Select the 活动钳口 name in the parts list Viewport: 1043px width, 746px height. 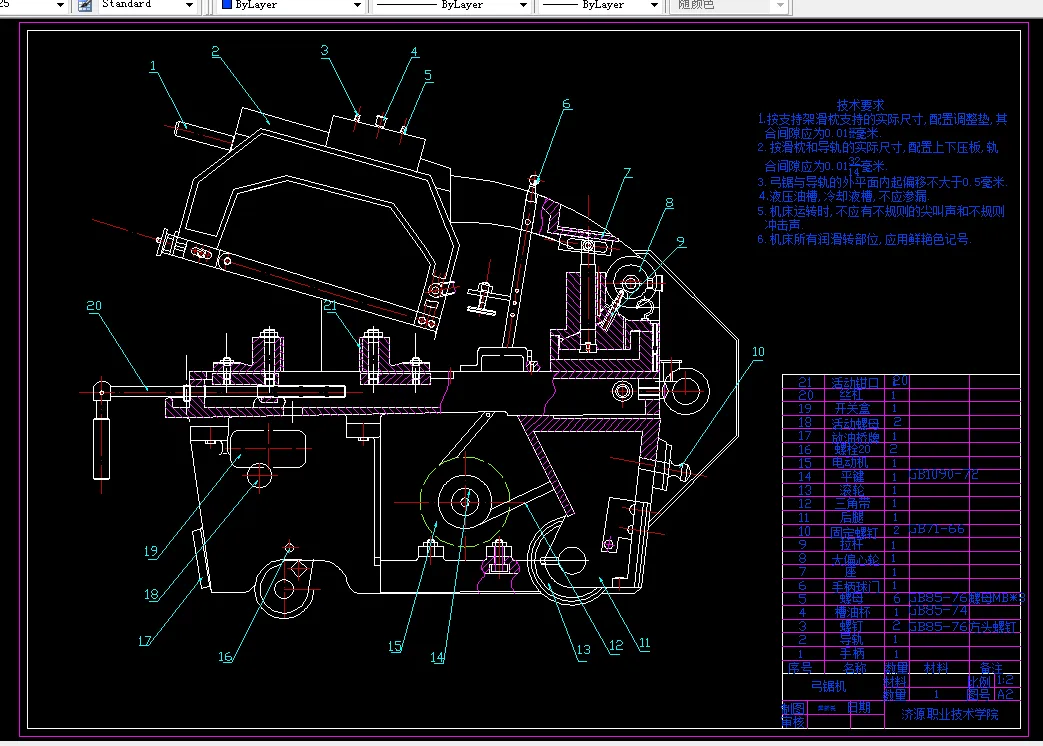[x=855, y=382]
